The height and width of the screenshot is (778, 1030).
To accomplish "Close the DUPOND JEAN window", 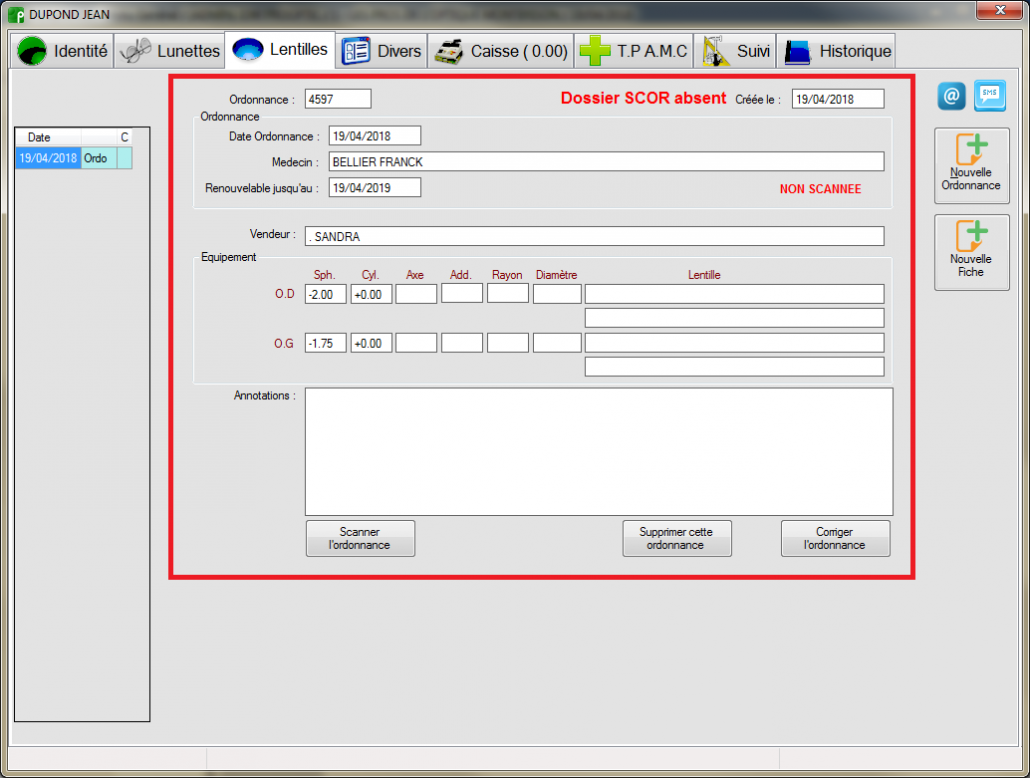I will point(1000,10).
